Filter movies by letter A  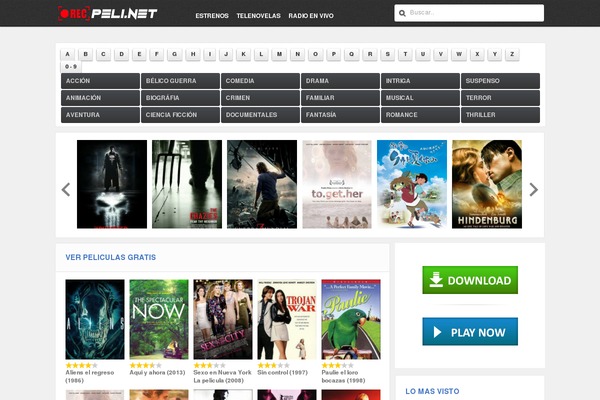coord(67,54)
